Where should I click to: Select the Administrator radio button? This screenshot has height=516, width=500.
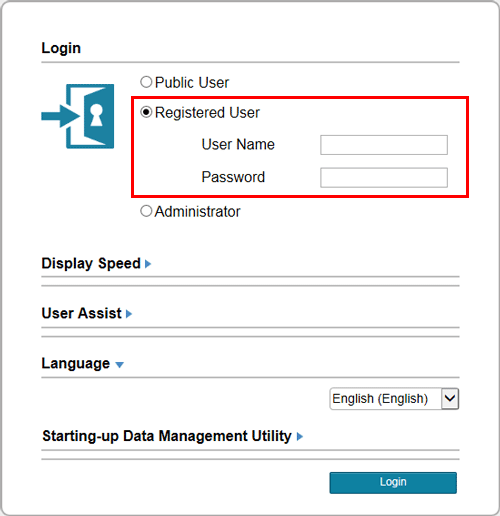coord(146,211)
